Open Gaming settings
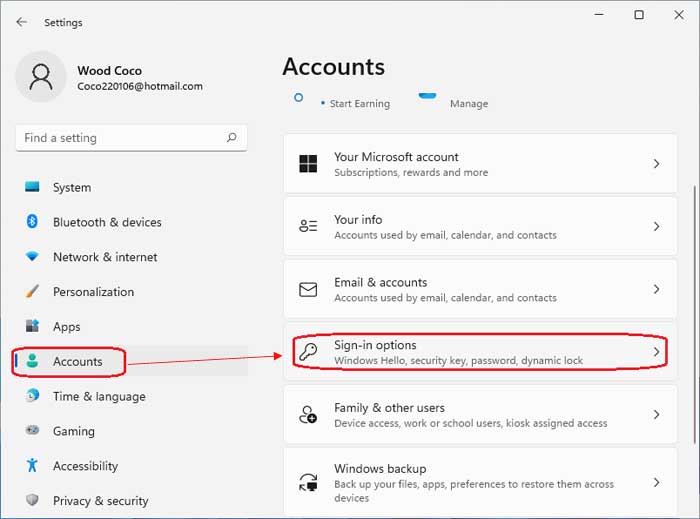This screenshot has height=519, width=700. [x=131, y=431]
